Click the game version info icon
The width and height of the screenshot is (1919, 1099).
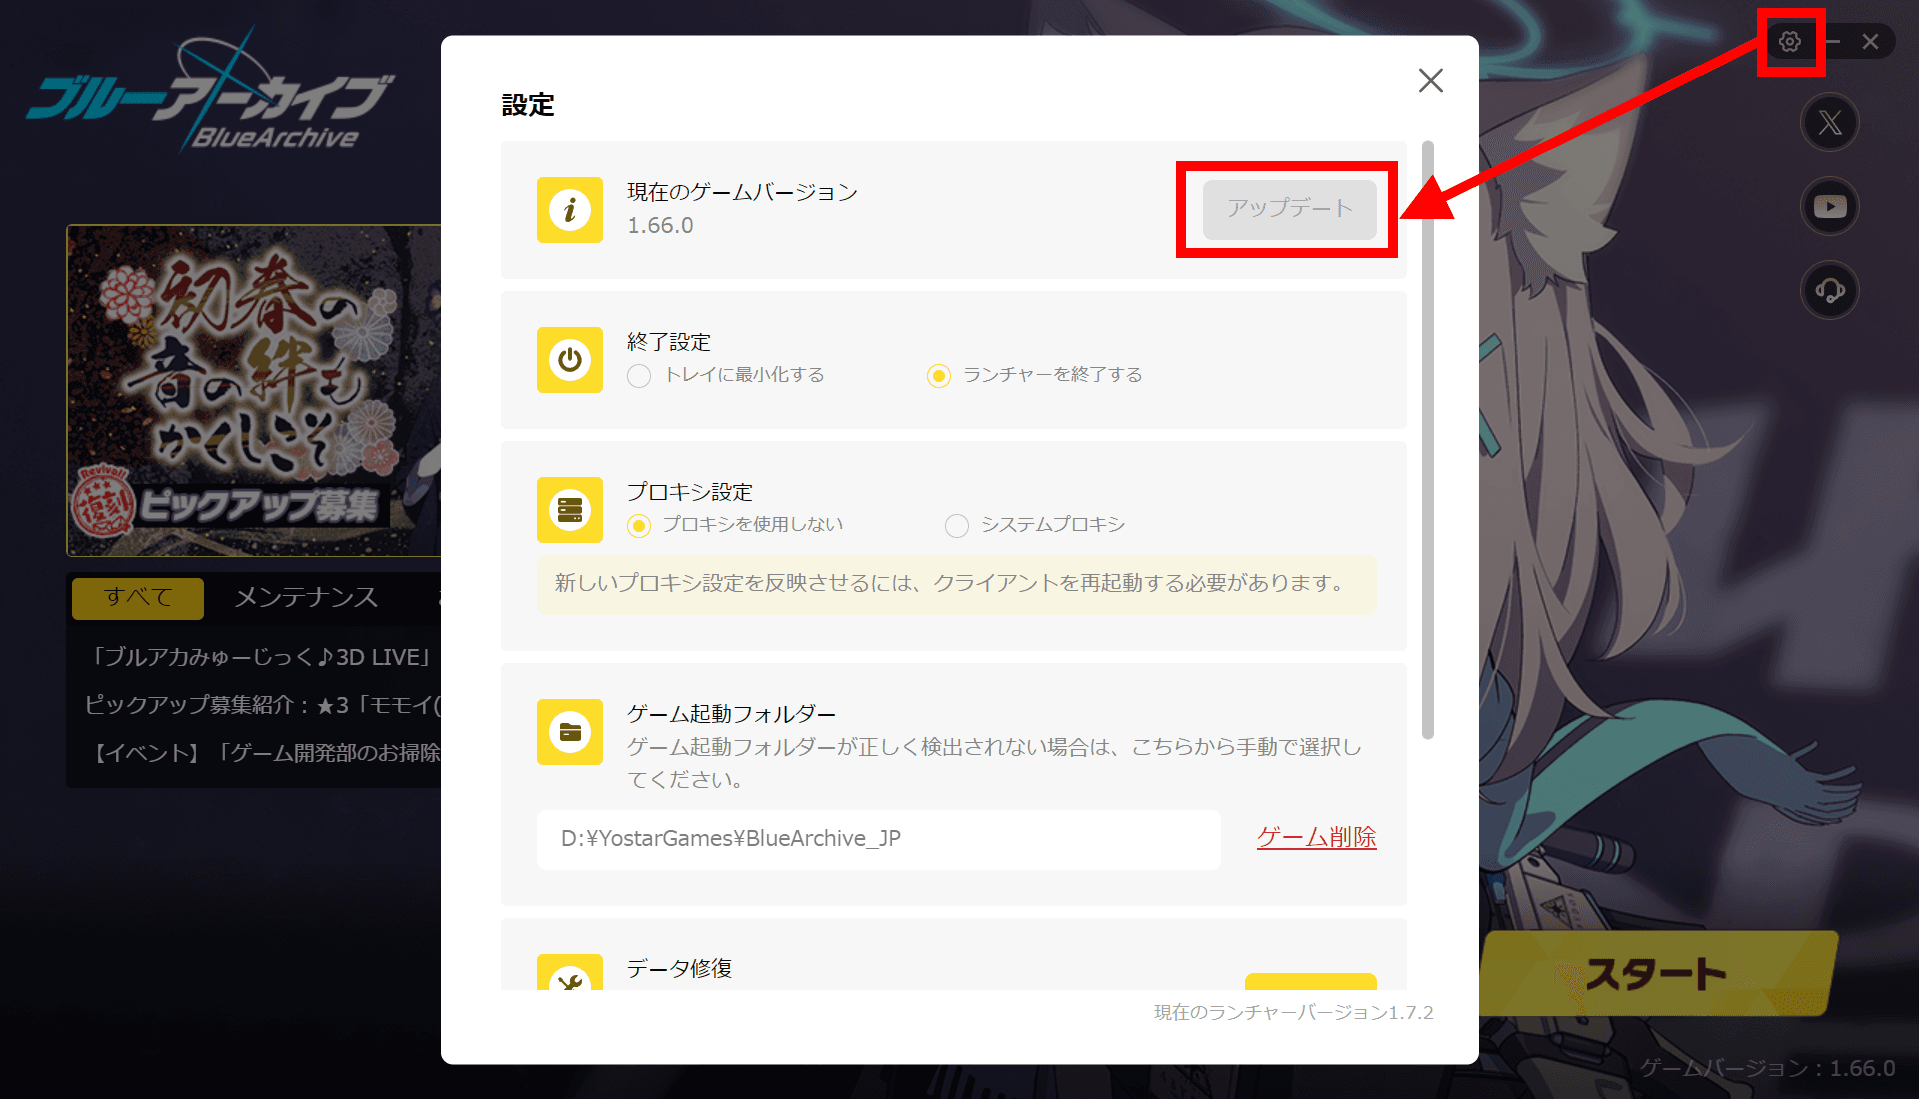coord(570,210)
